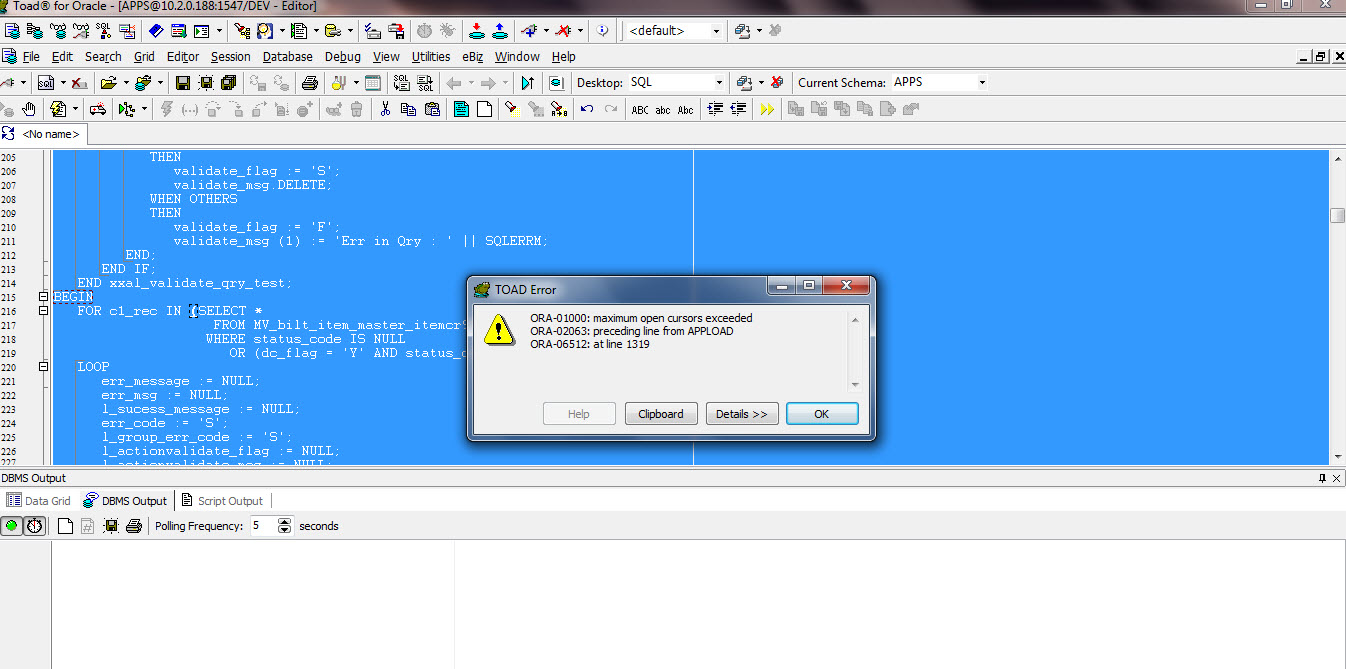The width and height of the screenshot is (1346, 669).
Task: Select the Cut icon in the edit toolbar
Action: (386, 108)
